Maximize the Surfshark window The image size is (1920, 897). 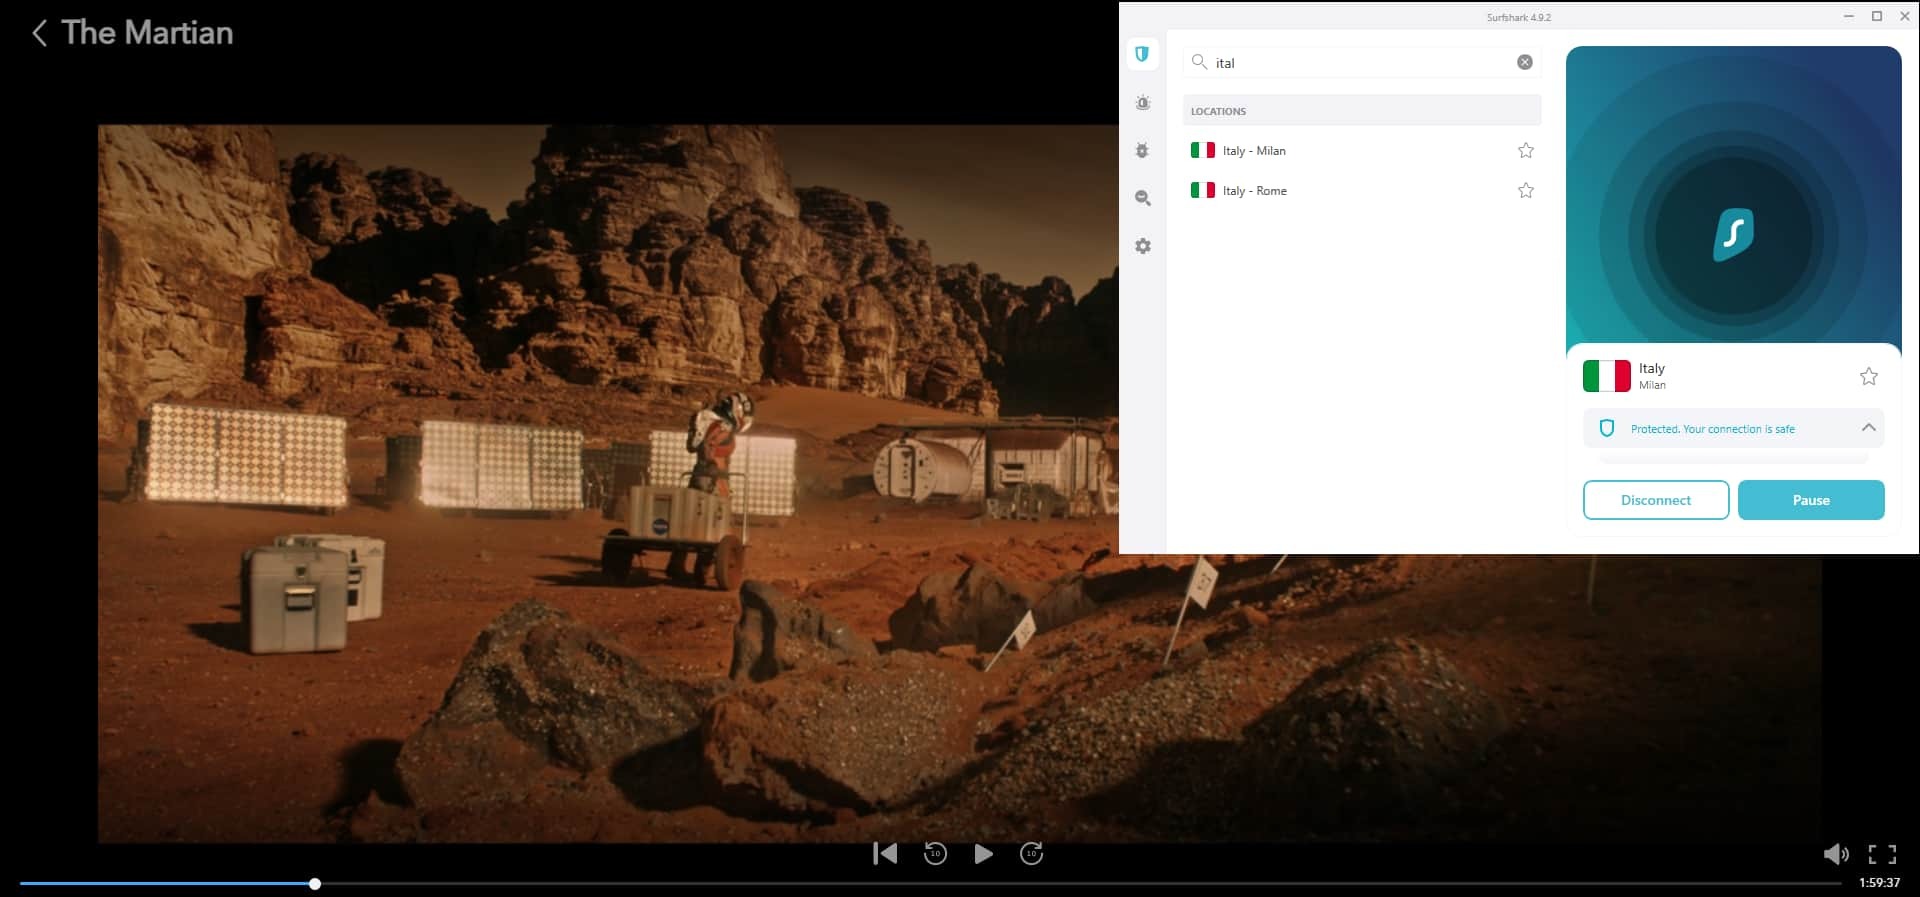point(1877,16)
